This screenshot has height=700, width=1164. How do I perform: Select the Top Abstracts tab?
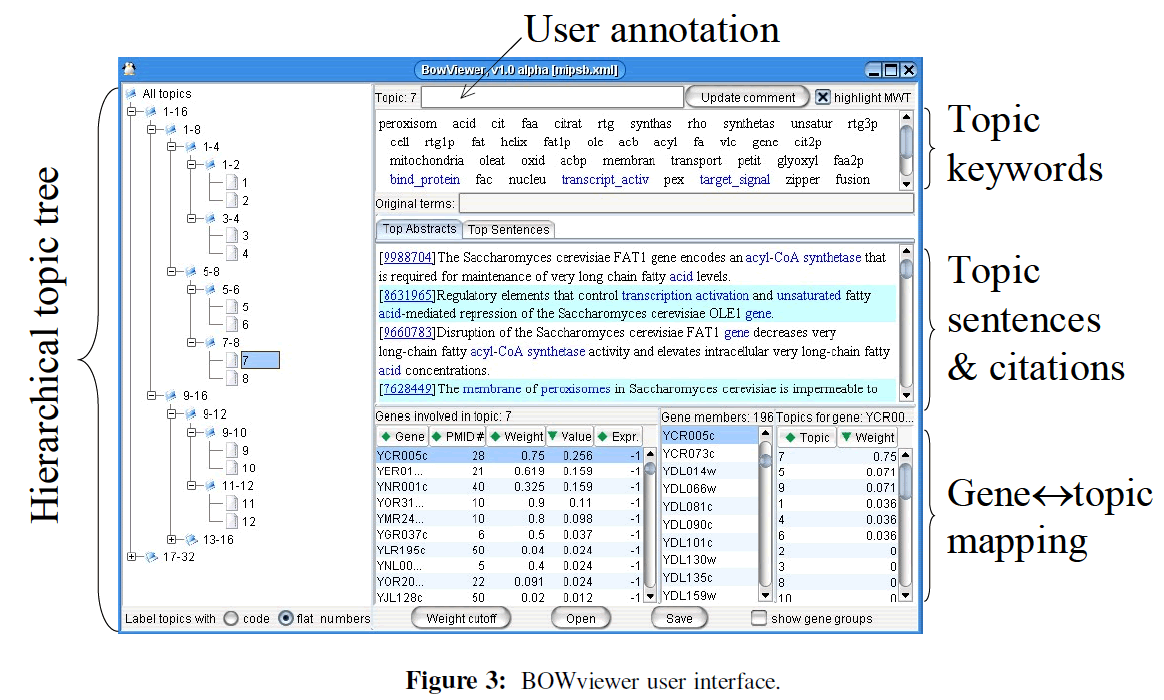coord(420,229)
